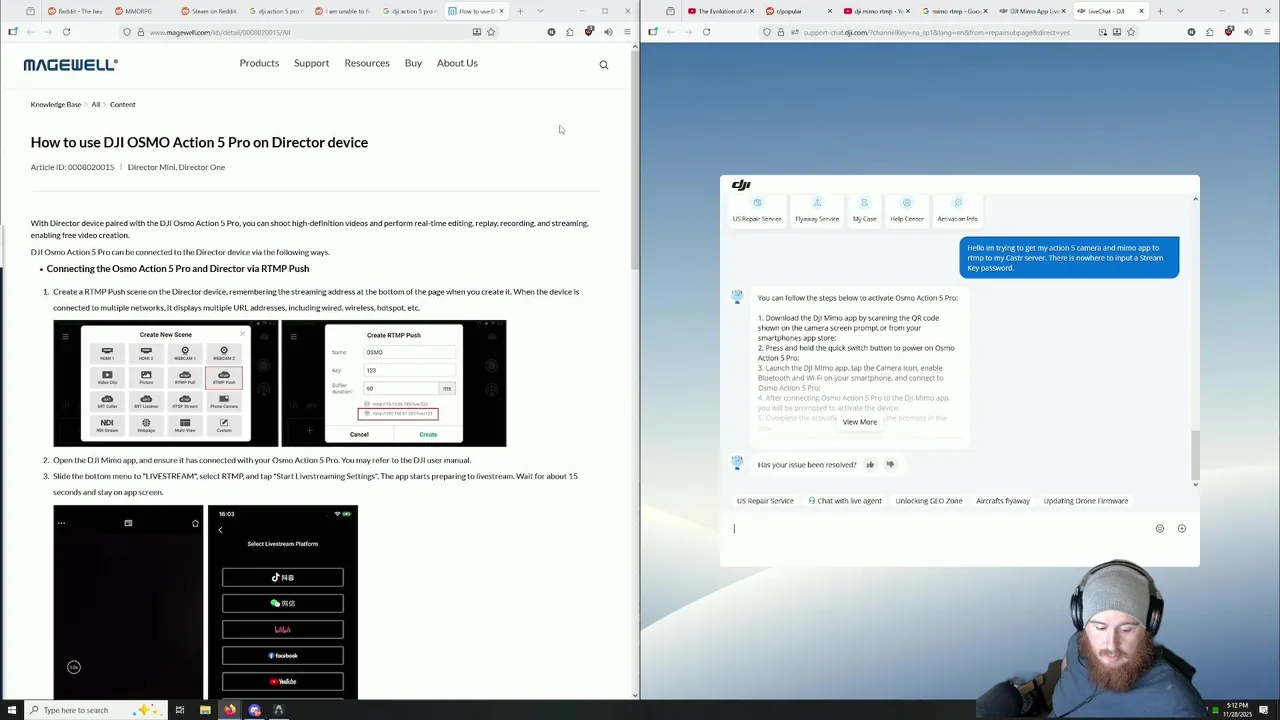
Task: Open My Case shortcut in DJI chat
Action: click(864, 210)
